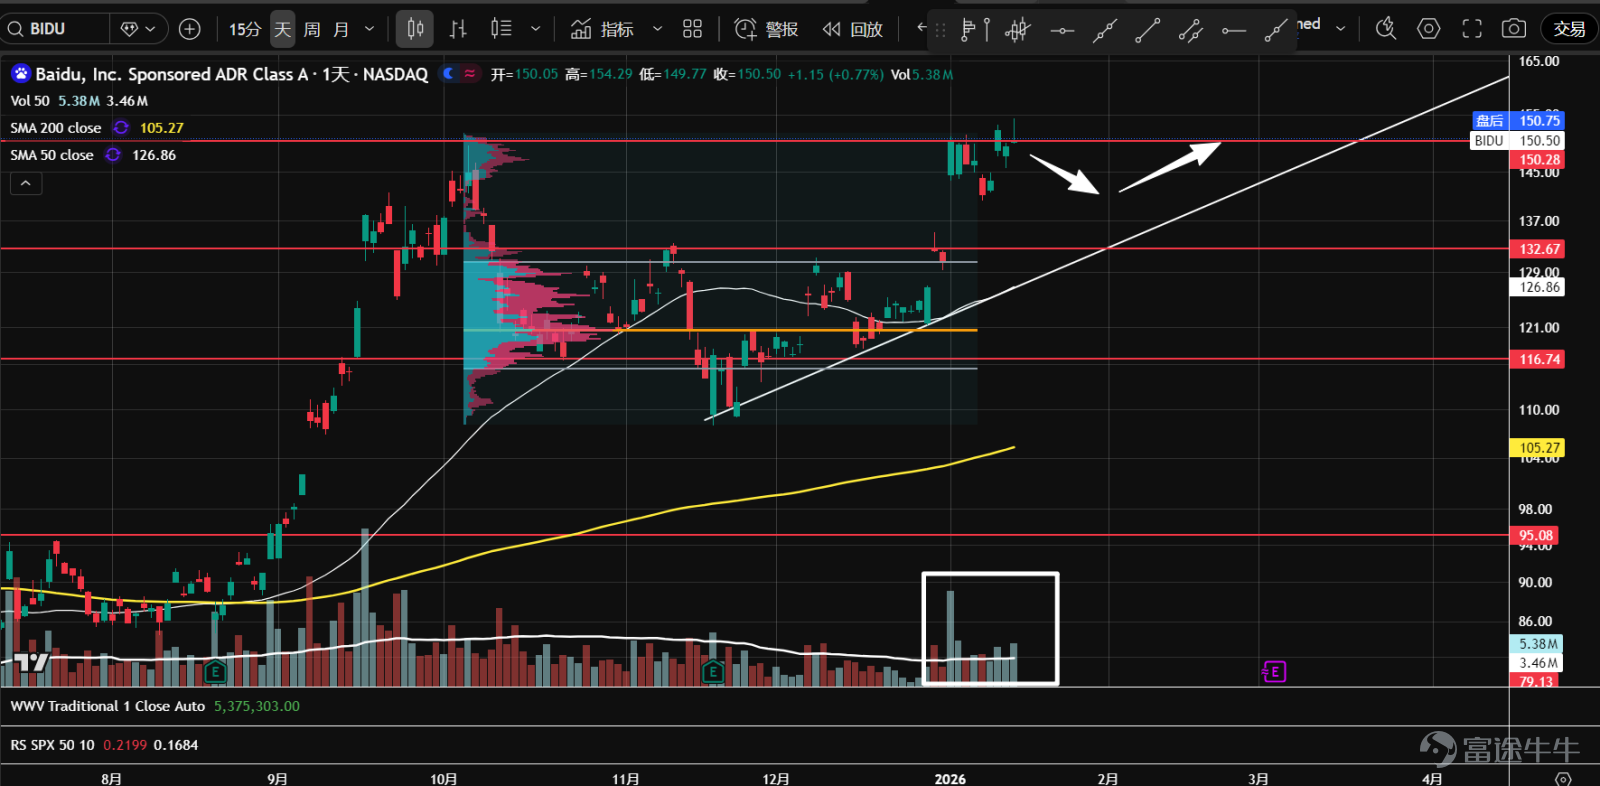The image size is (1600, 786).
Task: Select the 周 weekly interval
Action: pos(312,29)
